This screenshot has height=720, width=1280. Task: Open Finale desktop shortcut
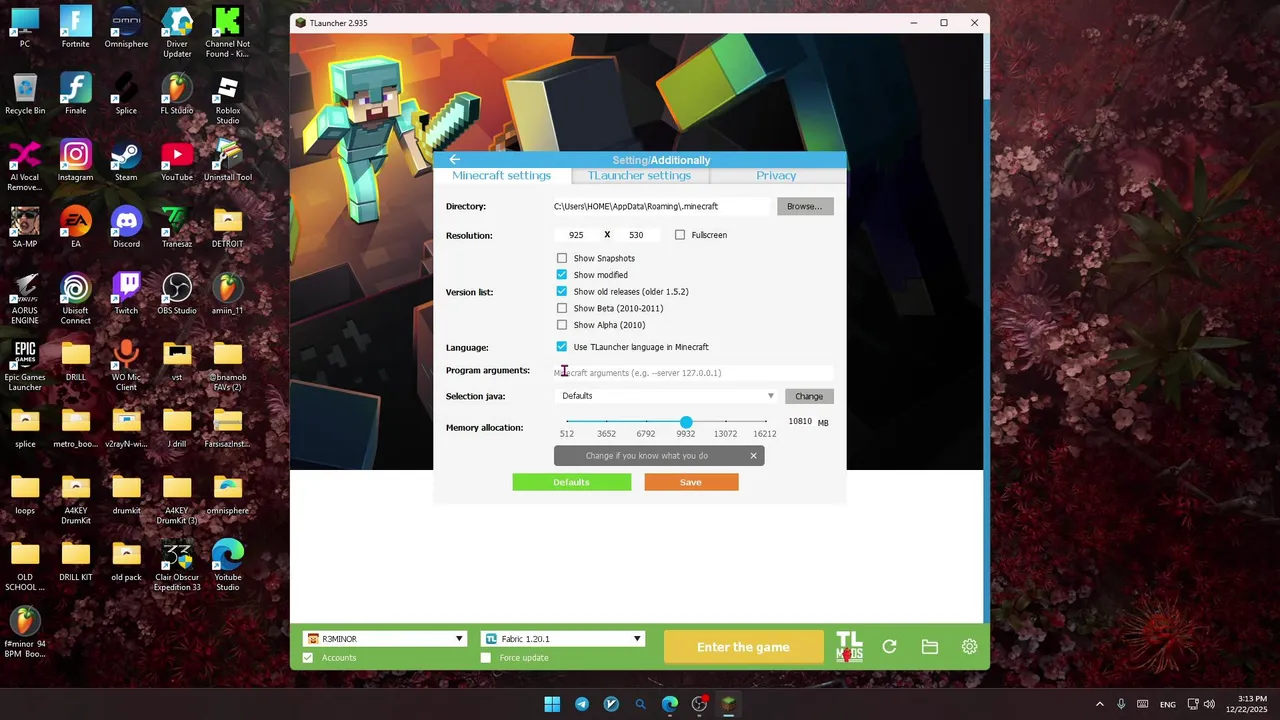coord(75,95)
